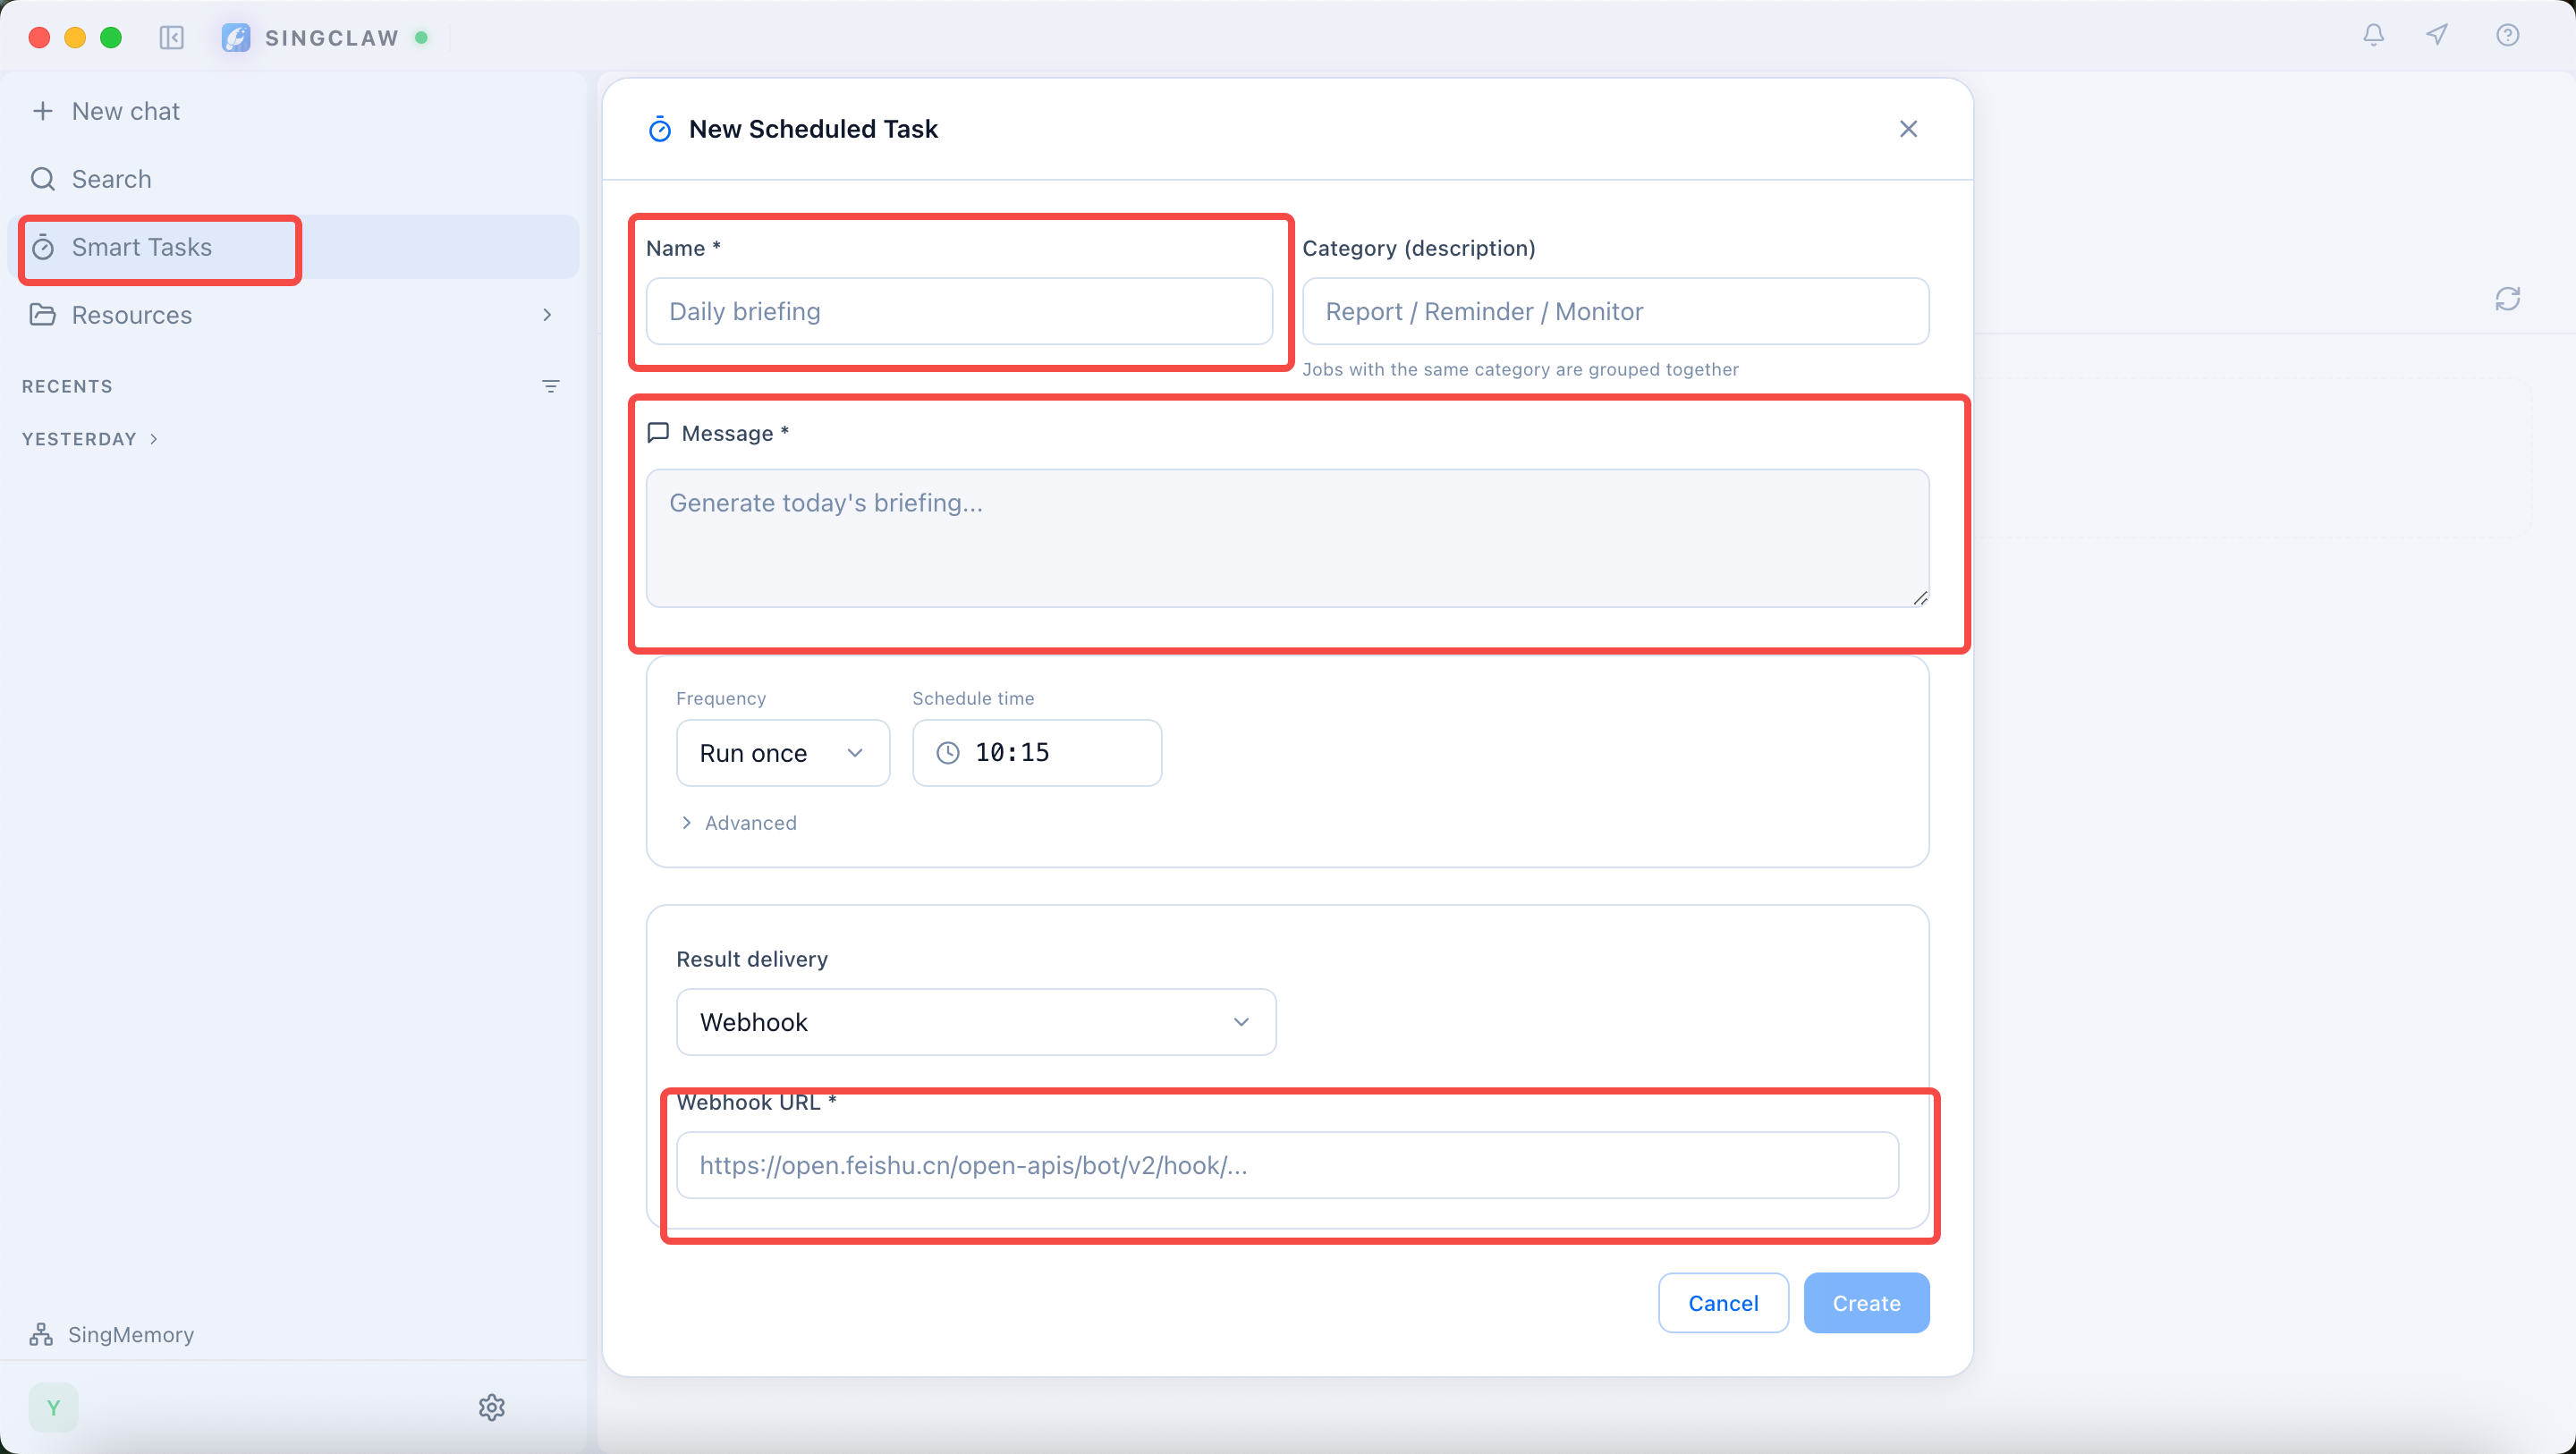
Task: Select Smart Tasks in sidebar
Action: pos(142,247)
